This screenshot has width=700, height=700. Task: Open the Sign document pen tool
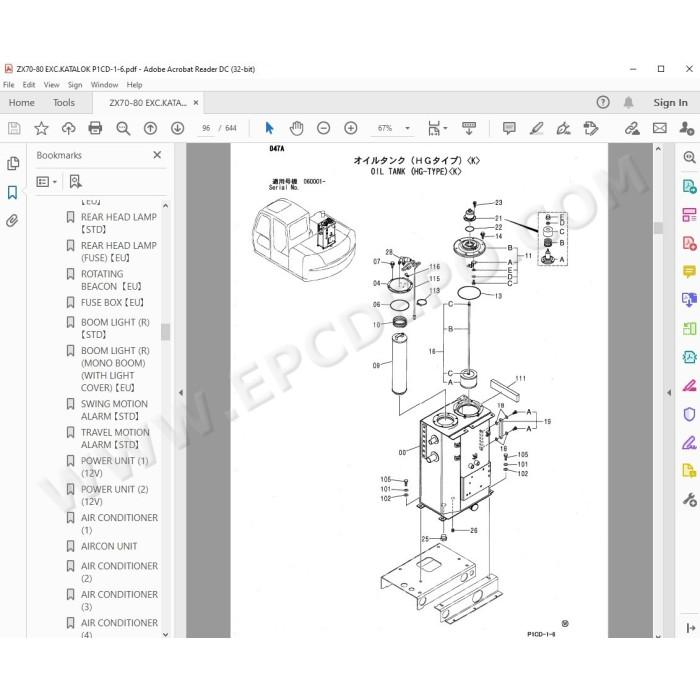[563, 129]
